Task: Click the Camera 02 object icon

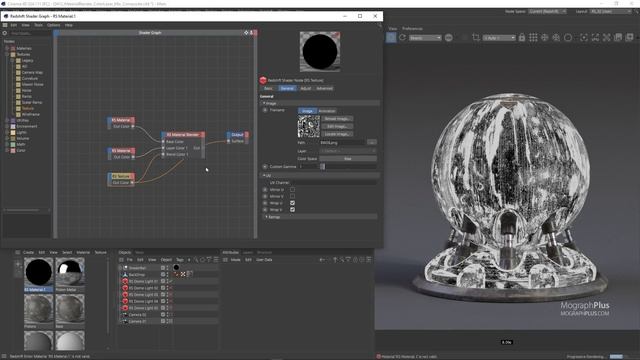Action: 125,315
